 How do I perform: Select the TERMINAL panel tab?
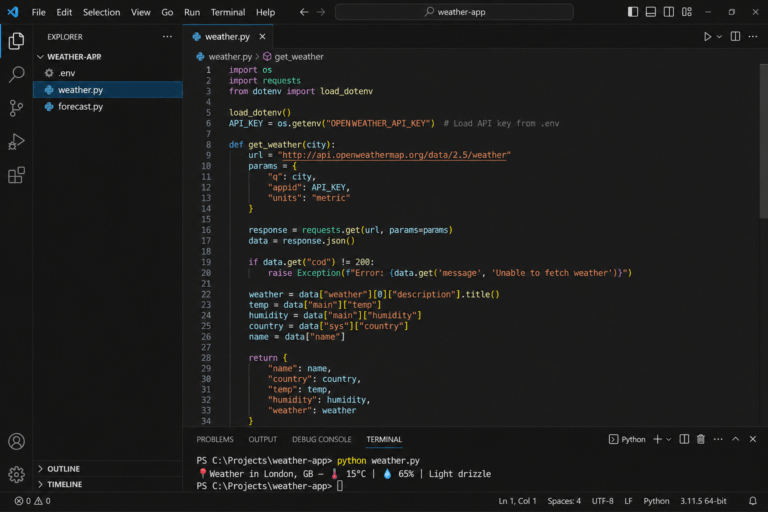click(x=384, y=439)
